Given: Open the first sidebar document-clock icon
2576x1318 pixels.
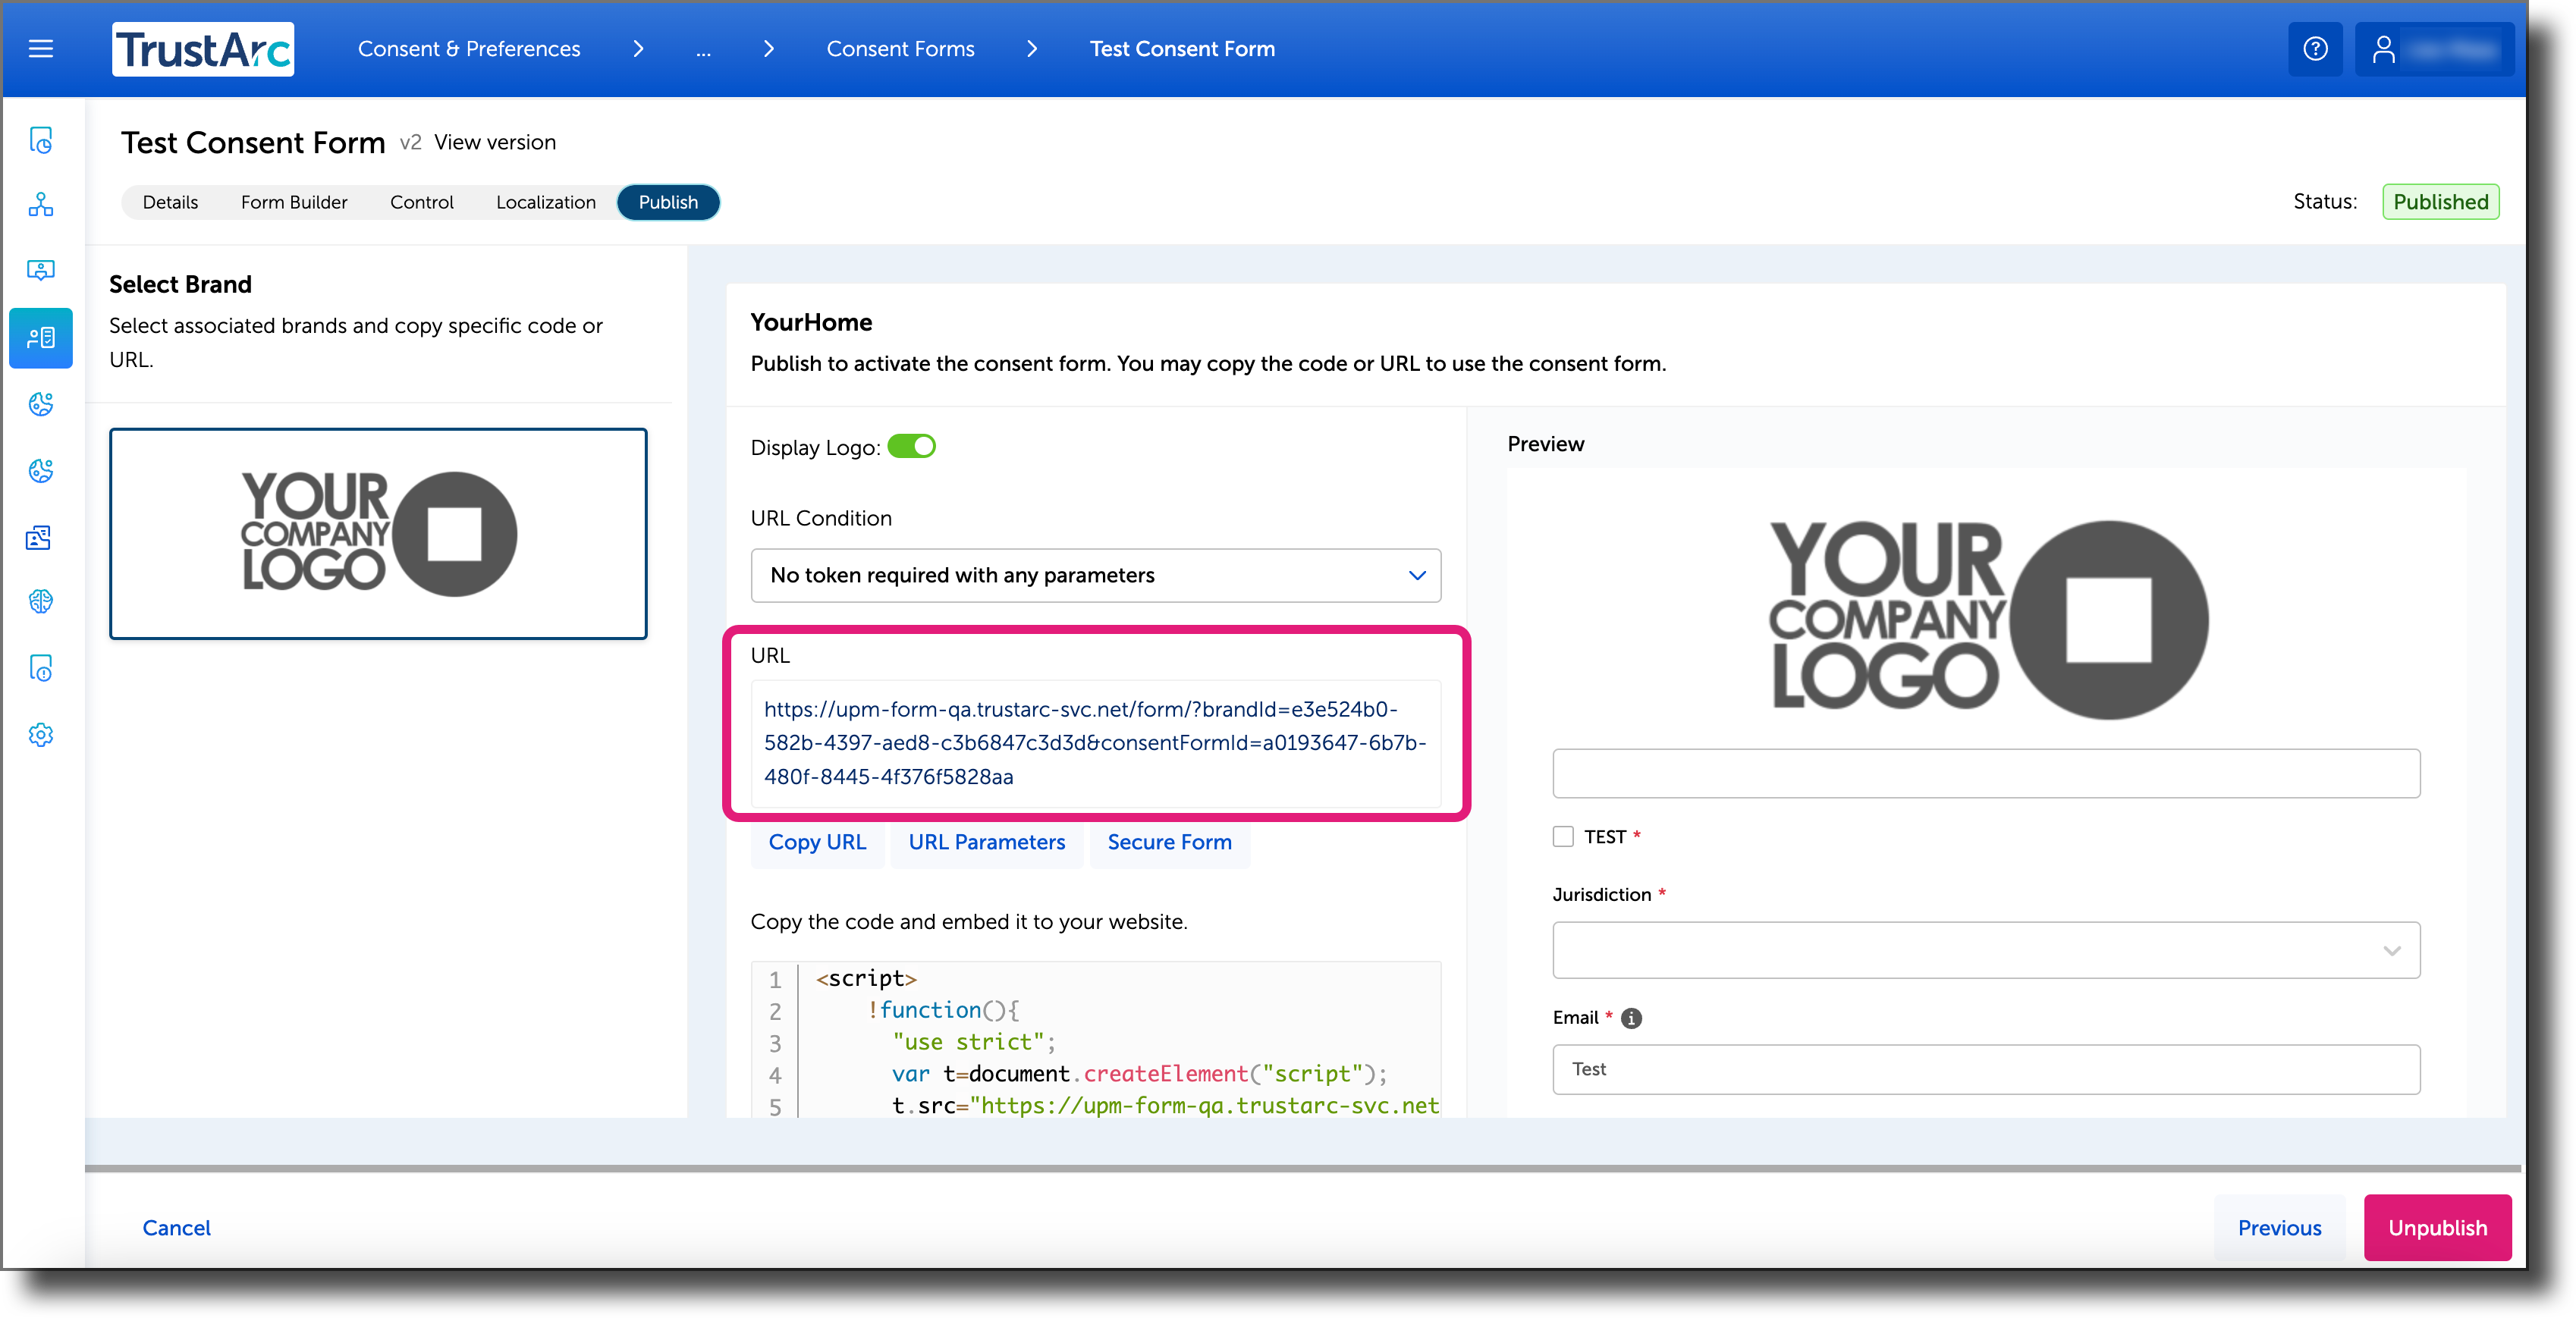Looking at the screenshot, I should [41, 141].
